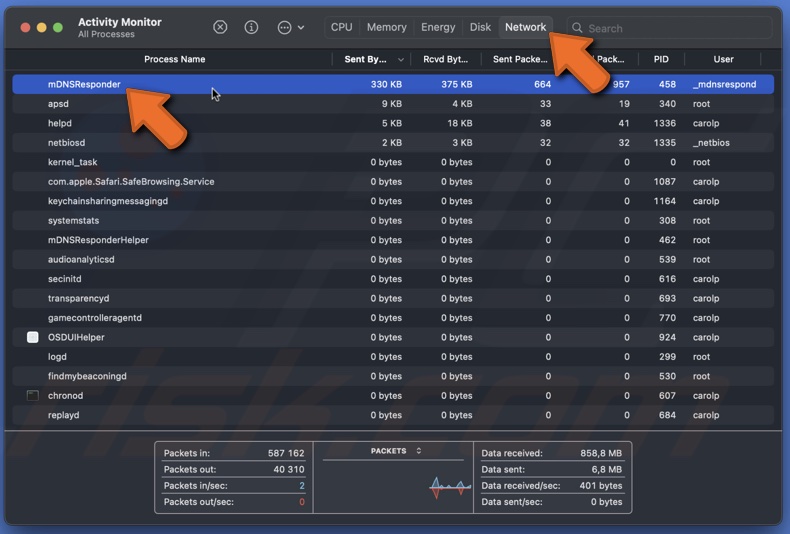Open the PACKETS graph type selector
790x534 pixels.
(396, 451)
